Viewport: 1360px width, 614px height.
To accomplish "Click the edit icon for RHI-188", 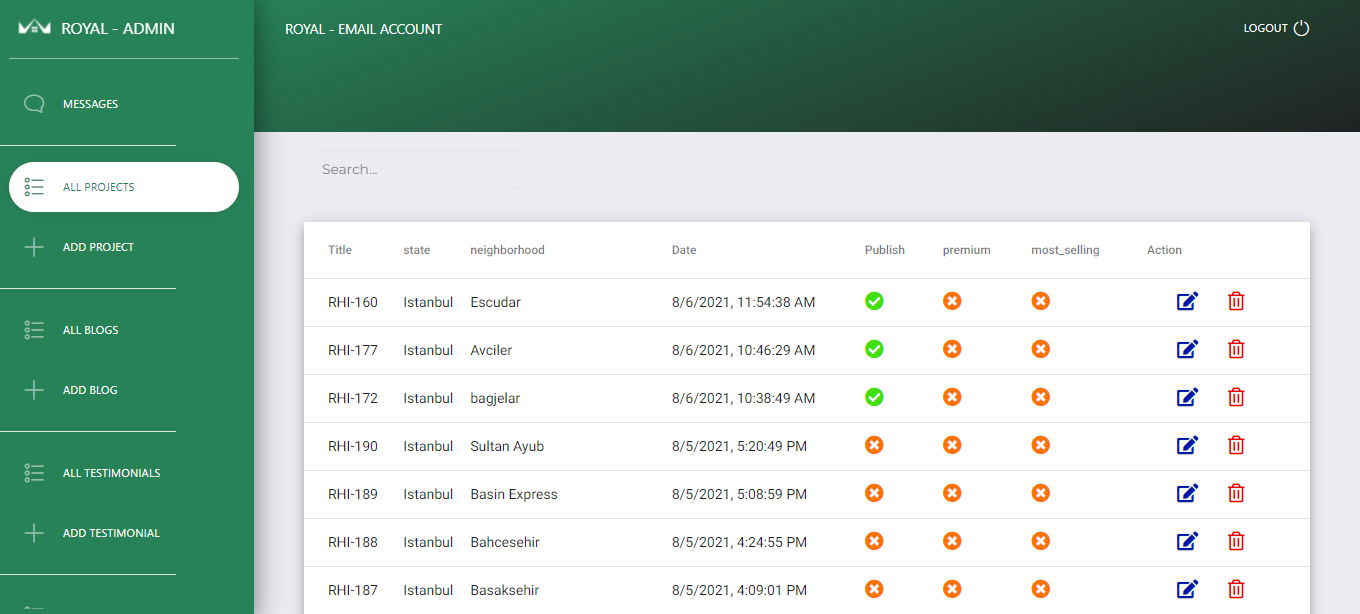I will click(x=1187, y=541).
